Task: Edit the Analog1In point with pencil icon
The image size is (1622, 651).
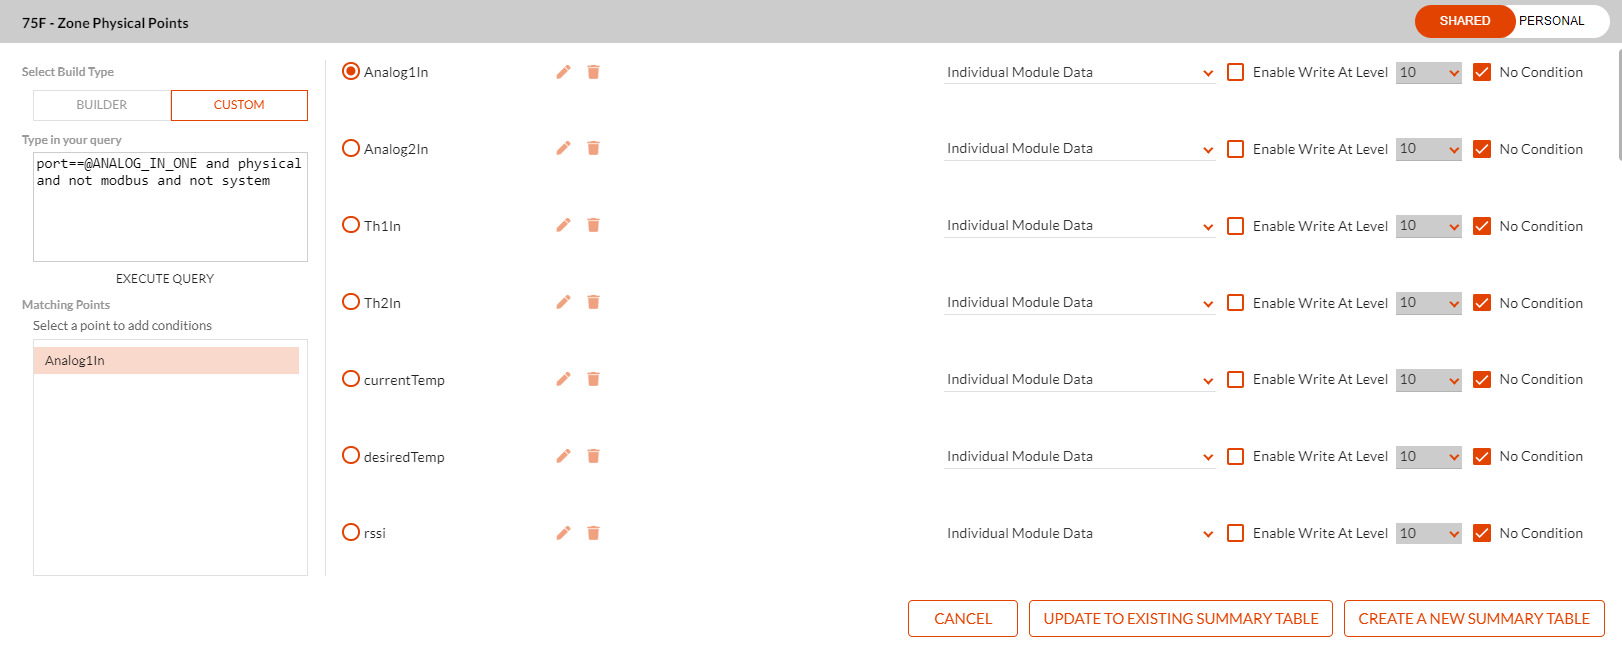Action: 563,72
